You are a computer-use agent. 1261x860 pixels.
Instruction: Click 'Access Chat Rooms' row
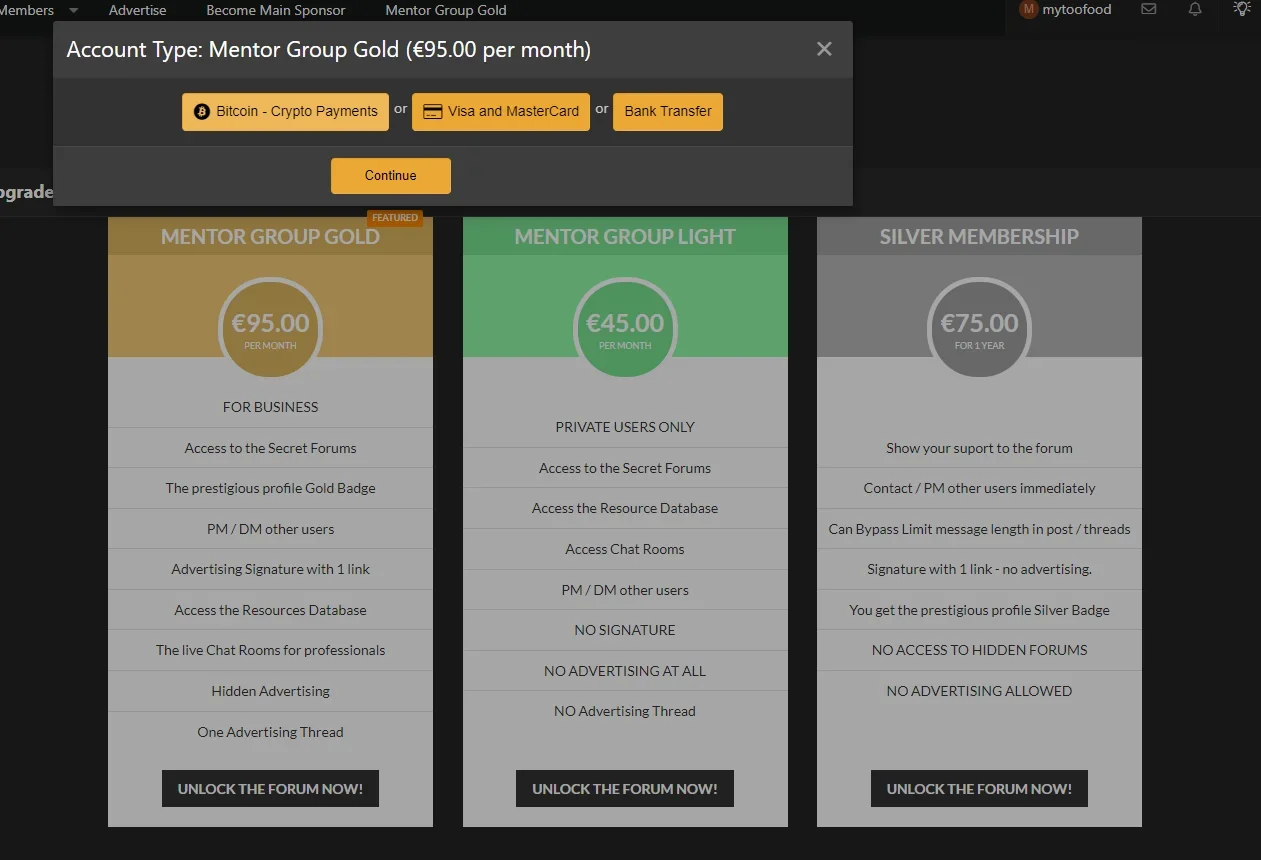click(x=625, y=549)
